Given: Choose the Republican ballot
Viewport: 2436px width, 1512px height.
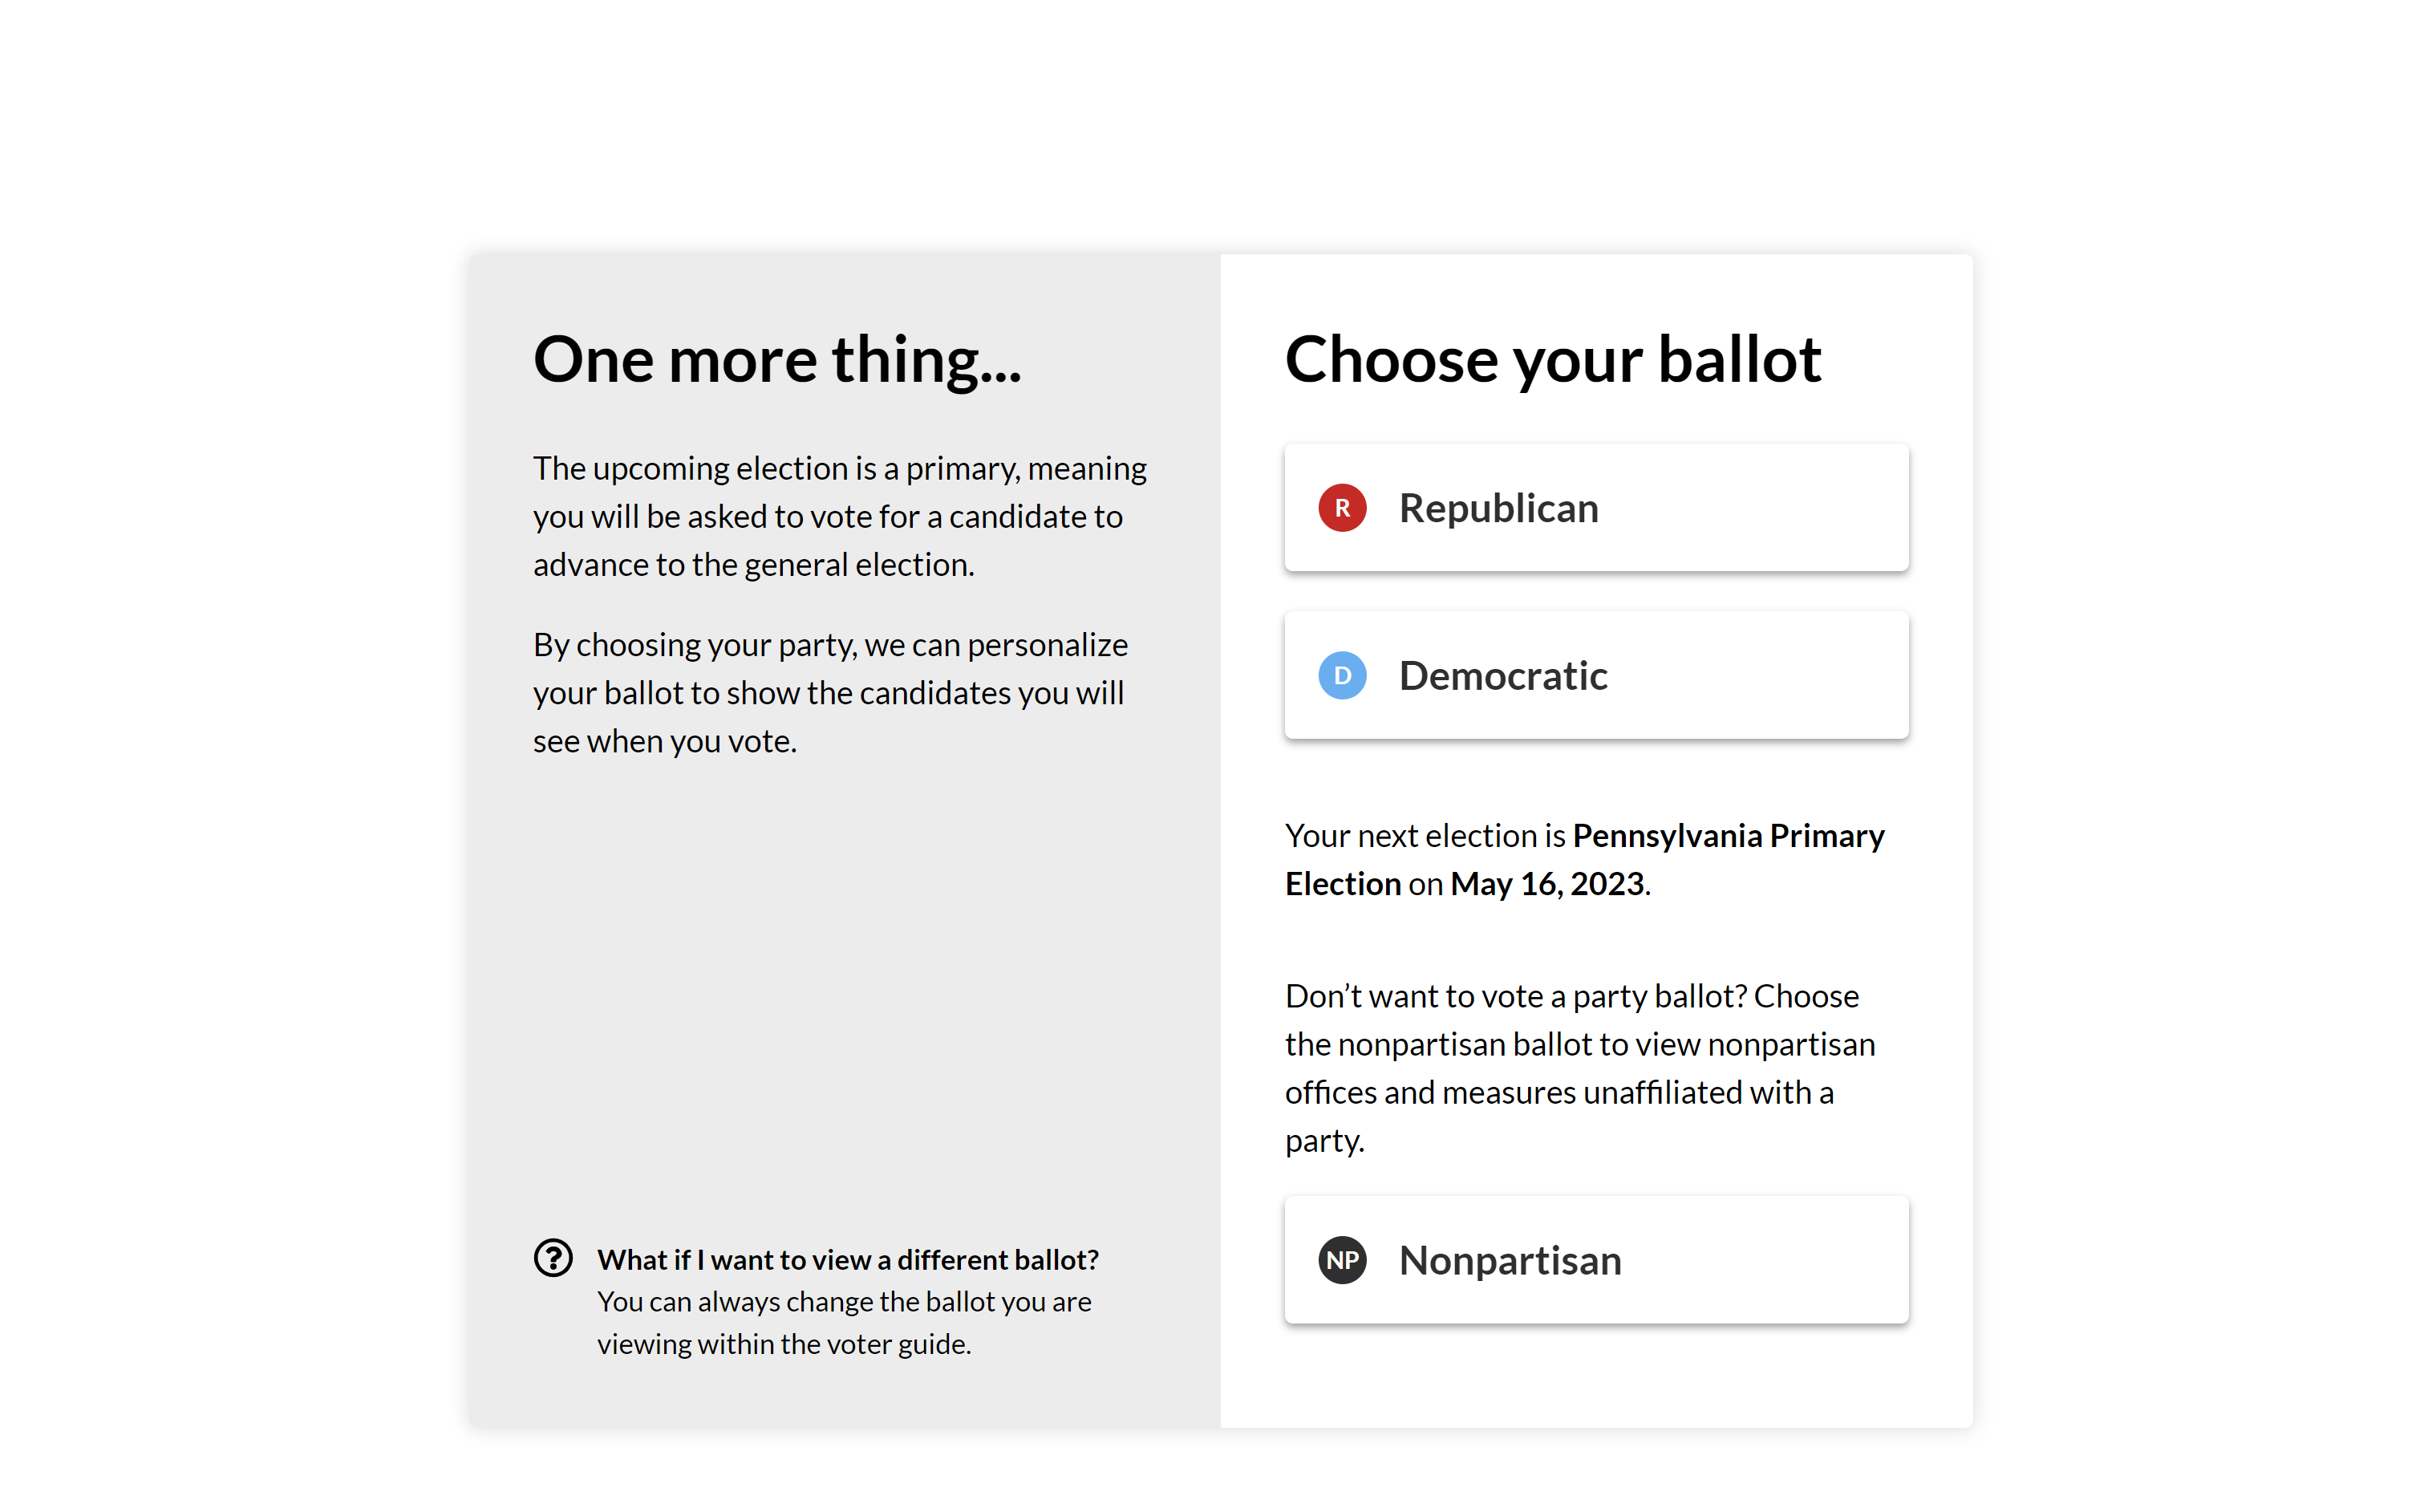Looking at the screenshot, I should pyautogui.click(x=1596, y=508).
